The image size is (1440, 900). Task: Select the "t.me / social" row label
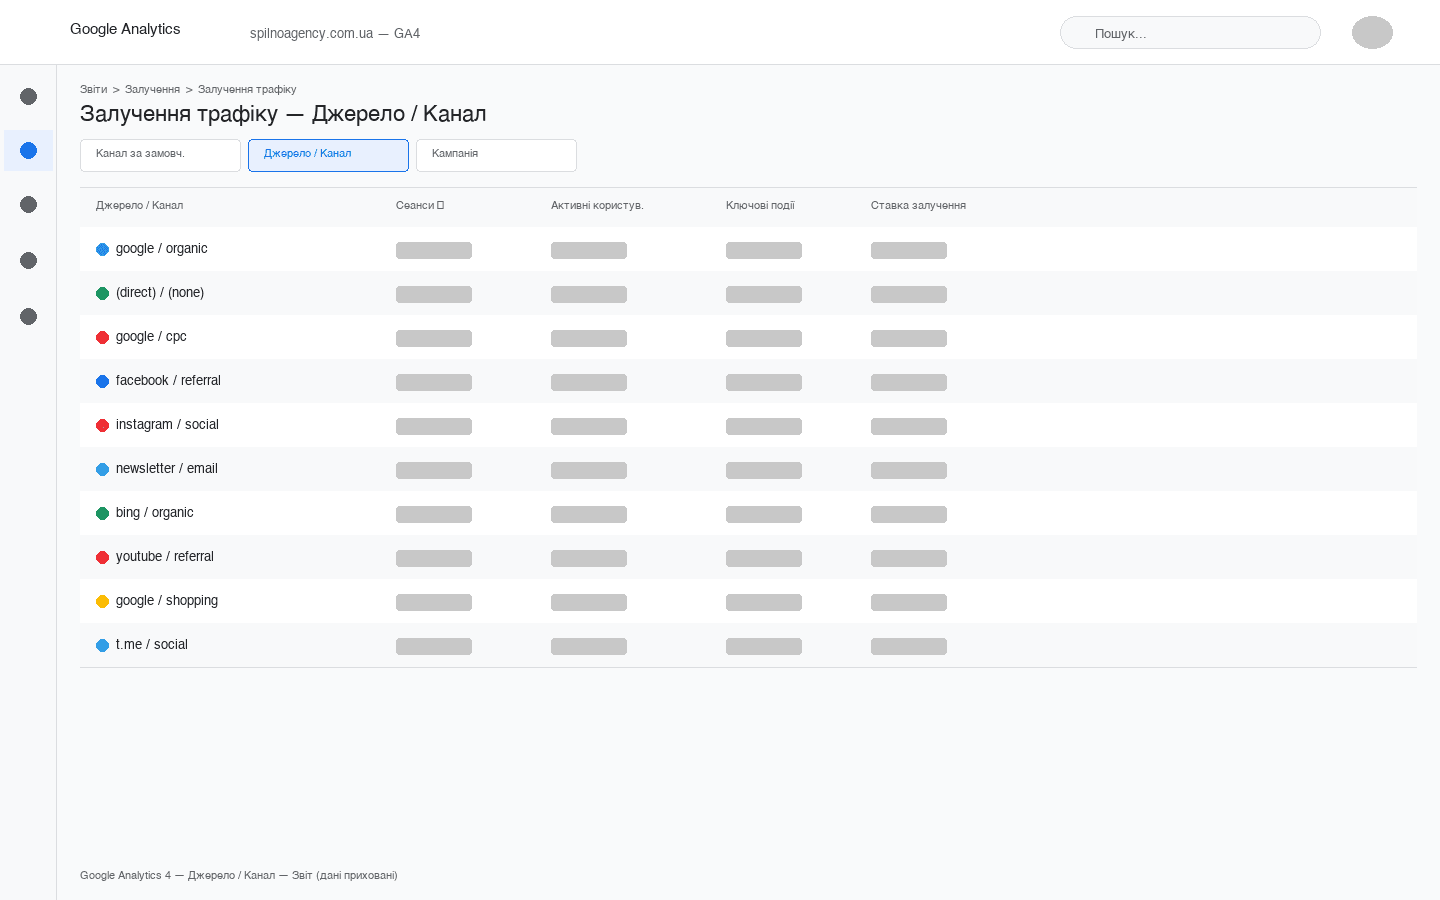(x=152, y=645)
